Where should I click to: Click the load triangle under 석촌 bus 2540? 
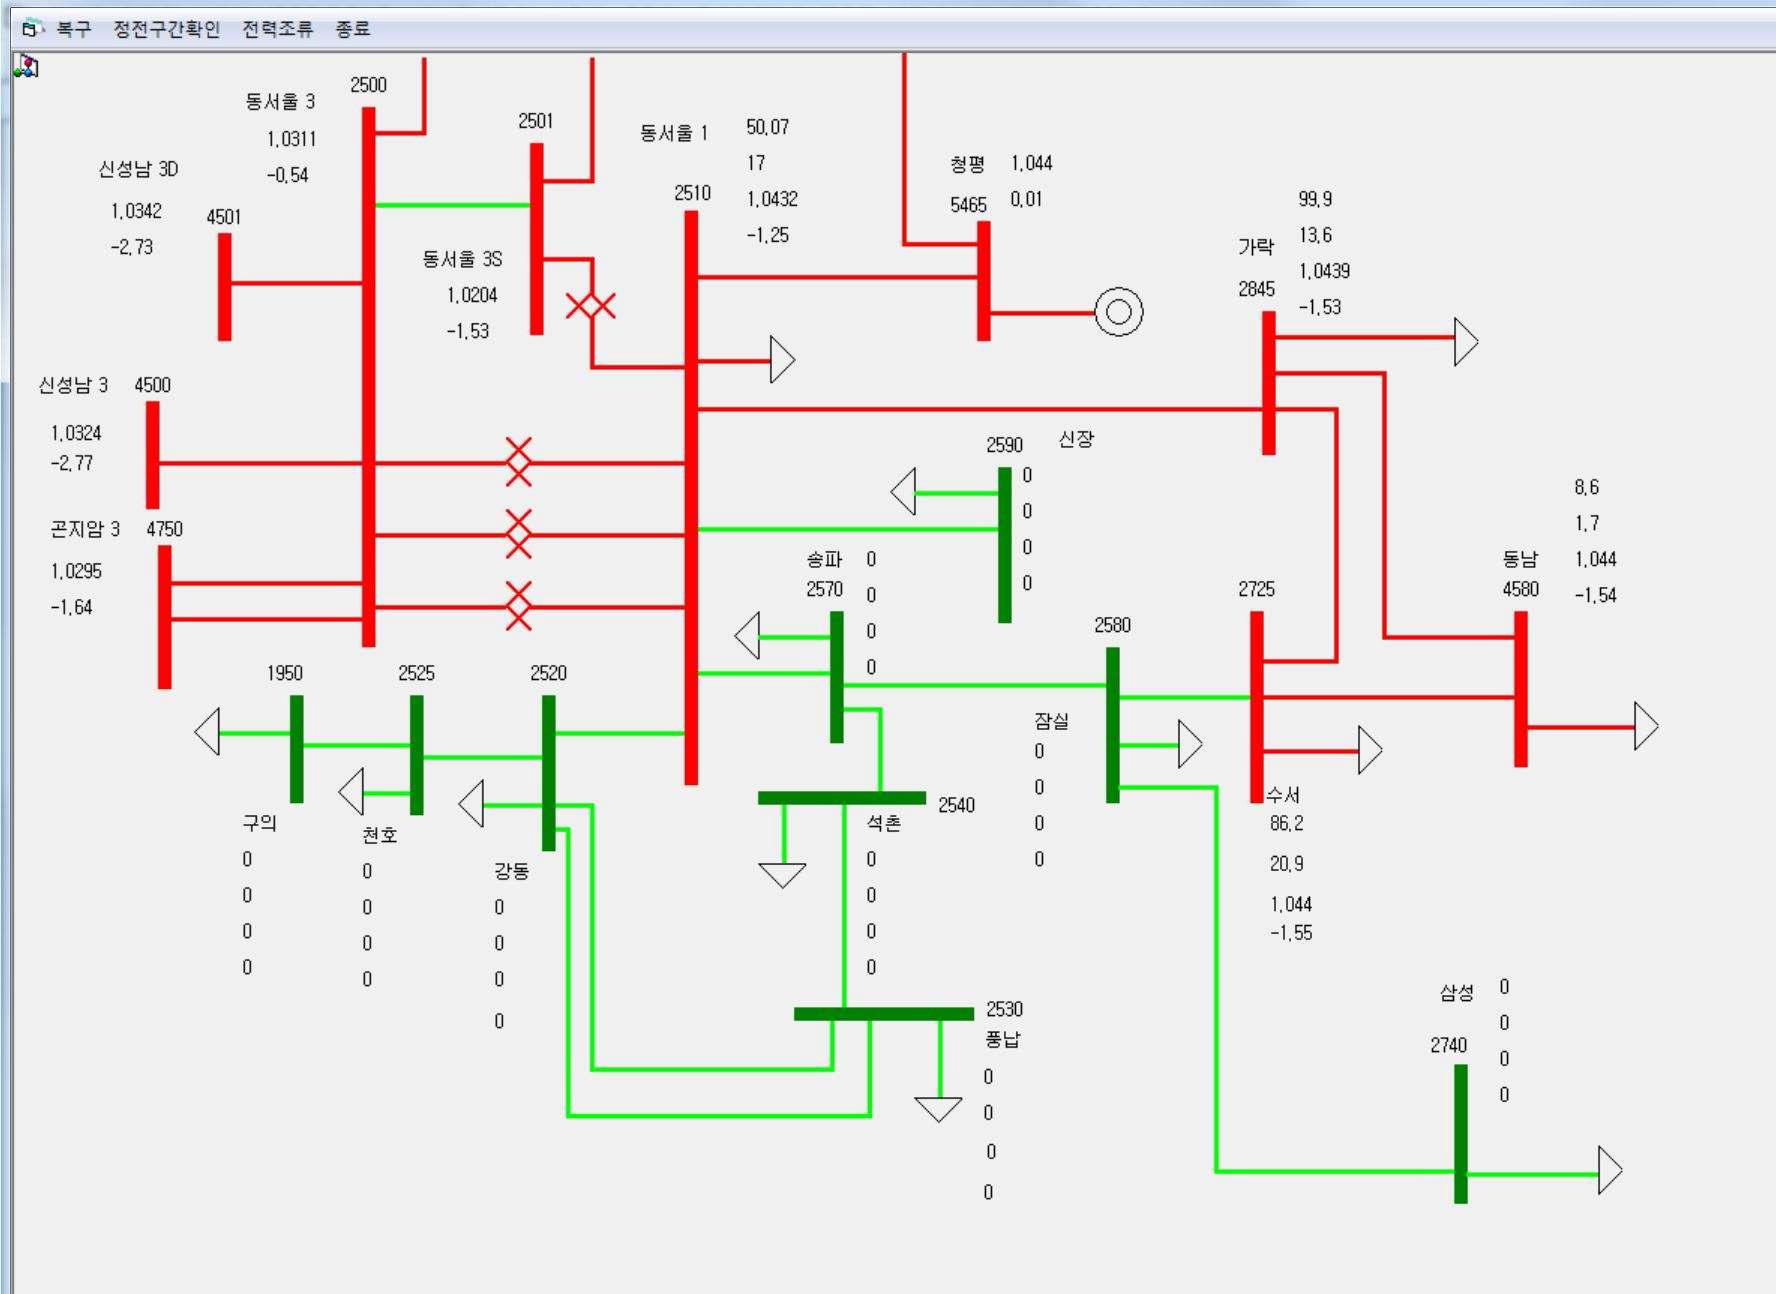pos(783,876)
